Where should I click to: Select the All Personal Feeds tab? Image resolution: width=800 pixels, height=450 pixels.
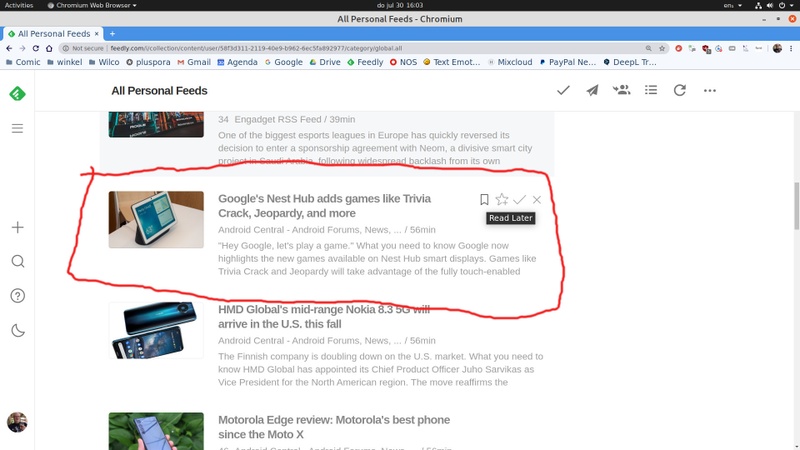click(x=54, y=34)
